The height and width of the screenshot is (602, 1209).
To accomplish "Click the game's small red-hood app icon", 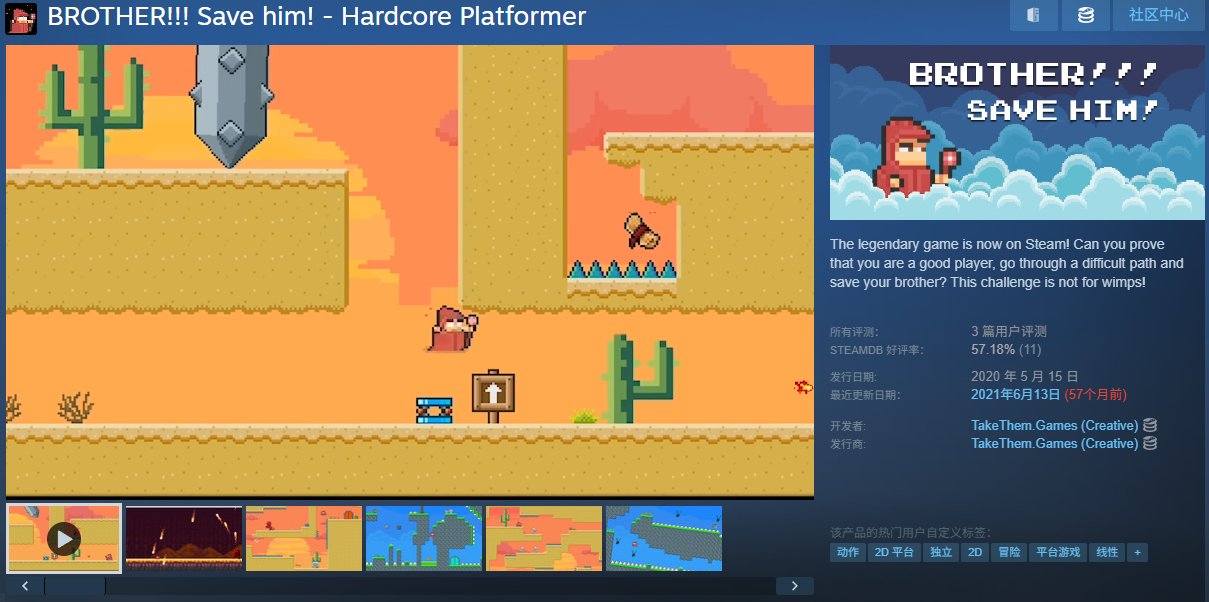I will point(22,18).
